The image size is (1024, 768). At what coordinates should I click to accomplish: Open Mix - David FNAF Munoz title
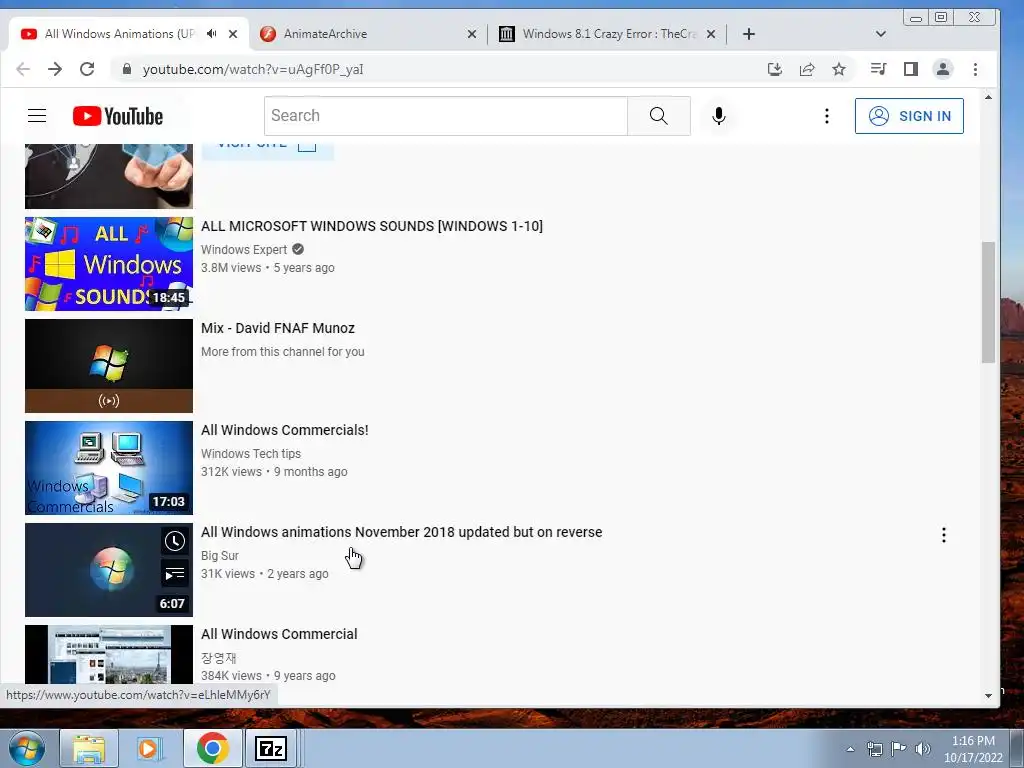[x=278, y=328]
